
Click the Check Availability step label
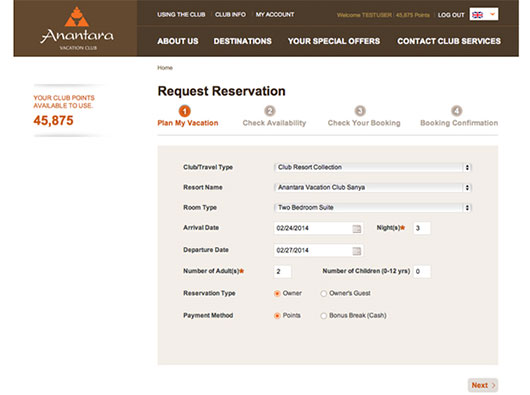[274, 123]
